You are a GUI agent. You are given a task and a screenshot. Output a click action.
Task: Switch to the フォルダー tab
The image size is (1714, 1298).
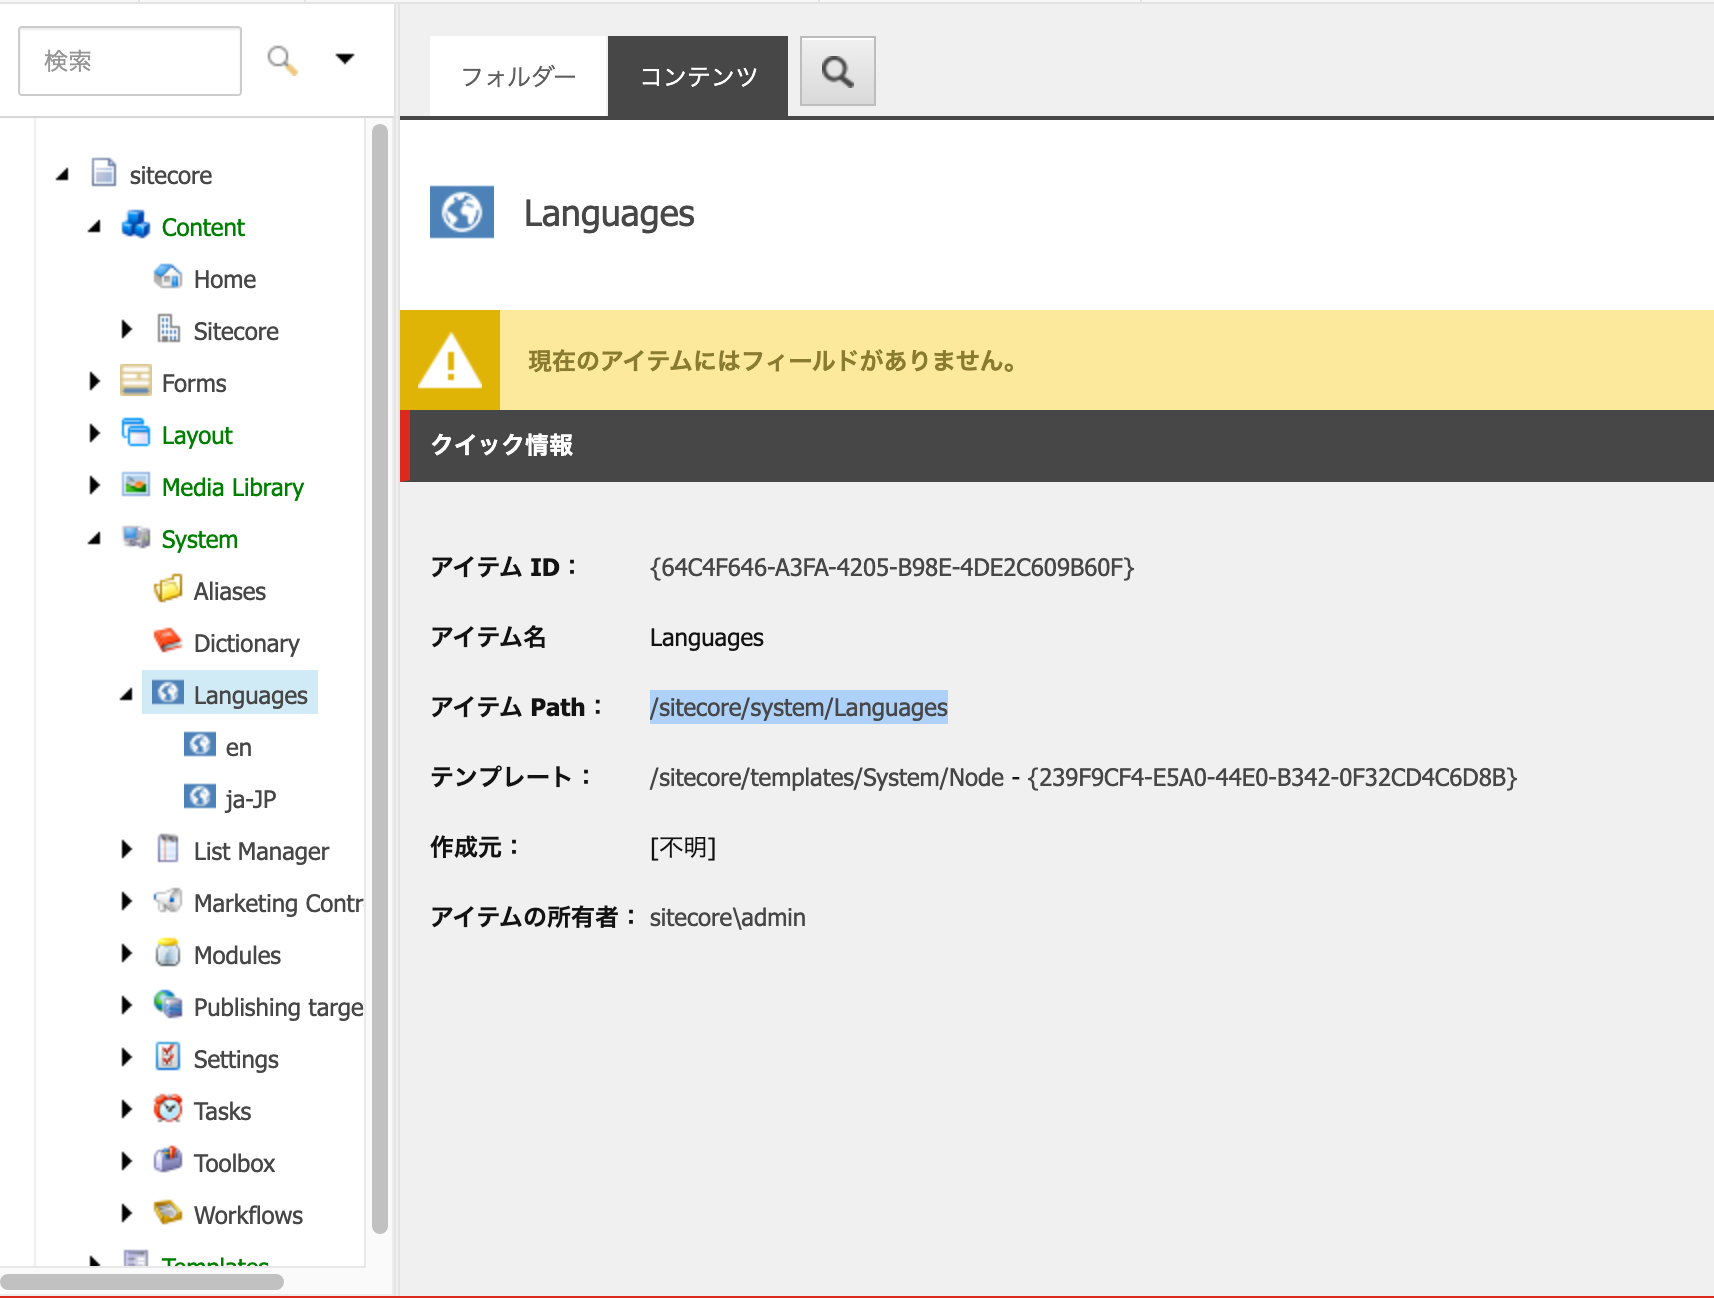[519, 76]
